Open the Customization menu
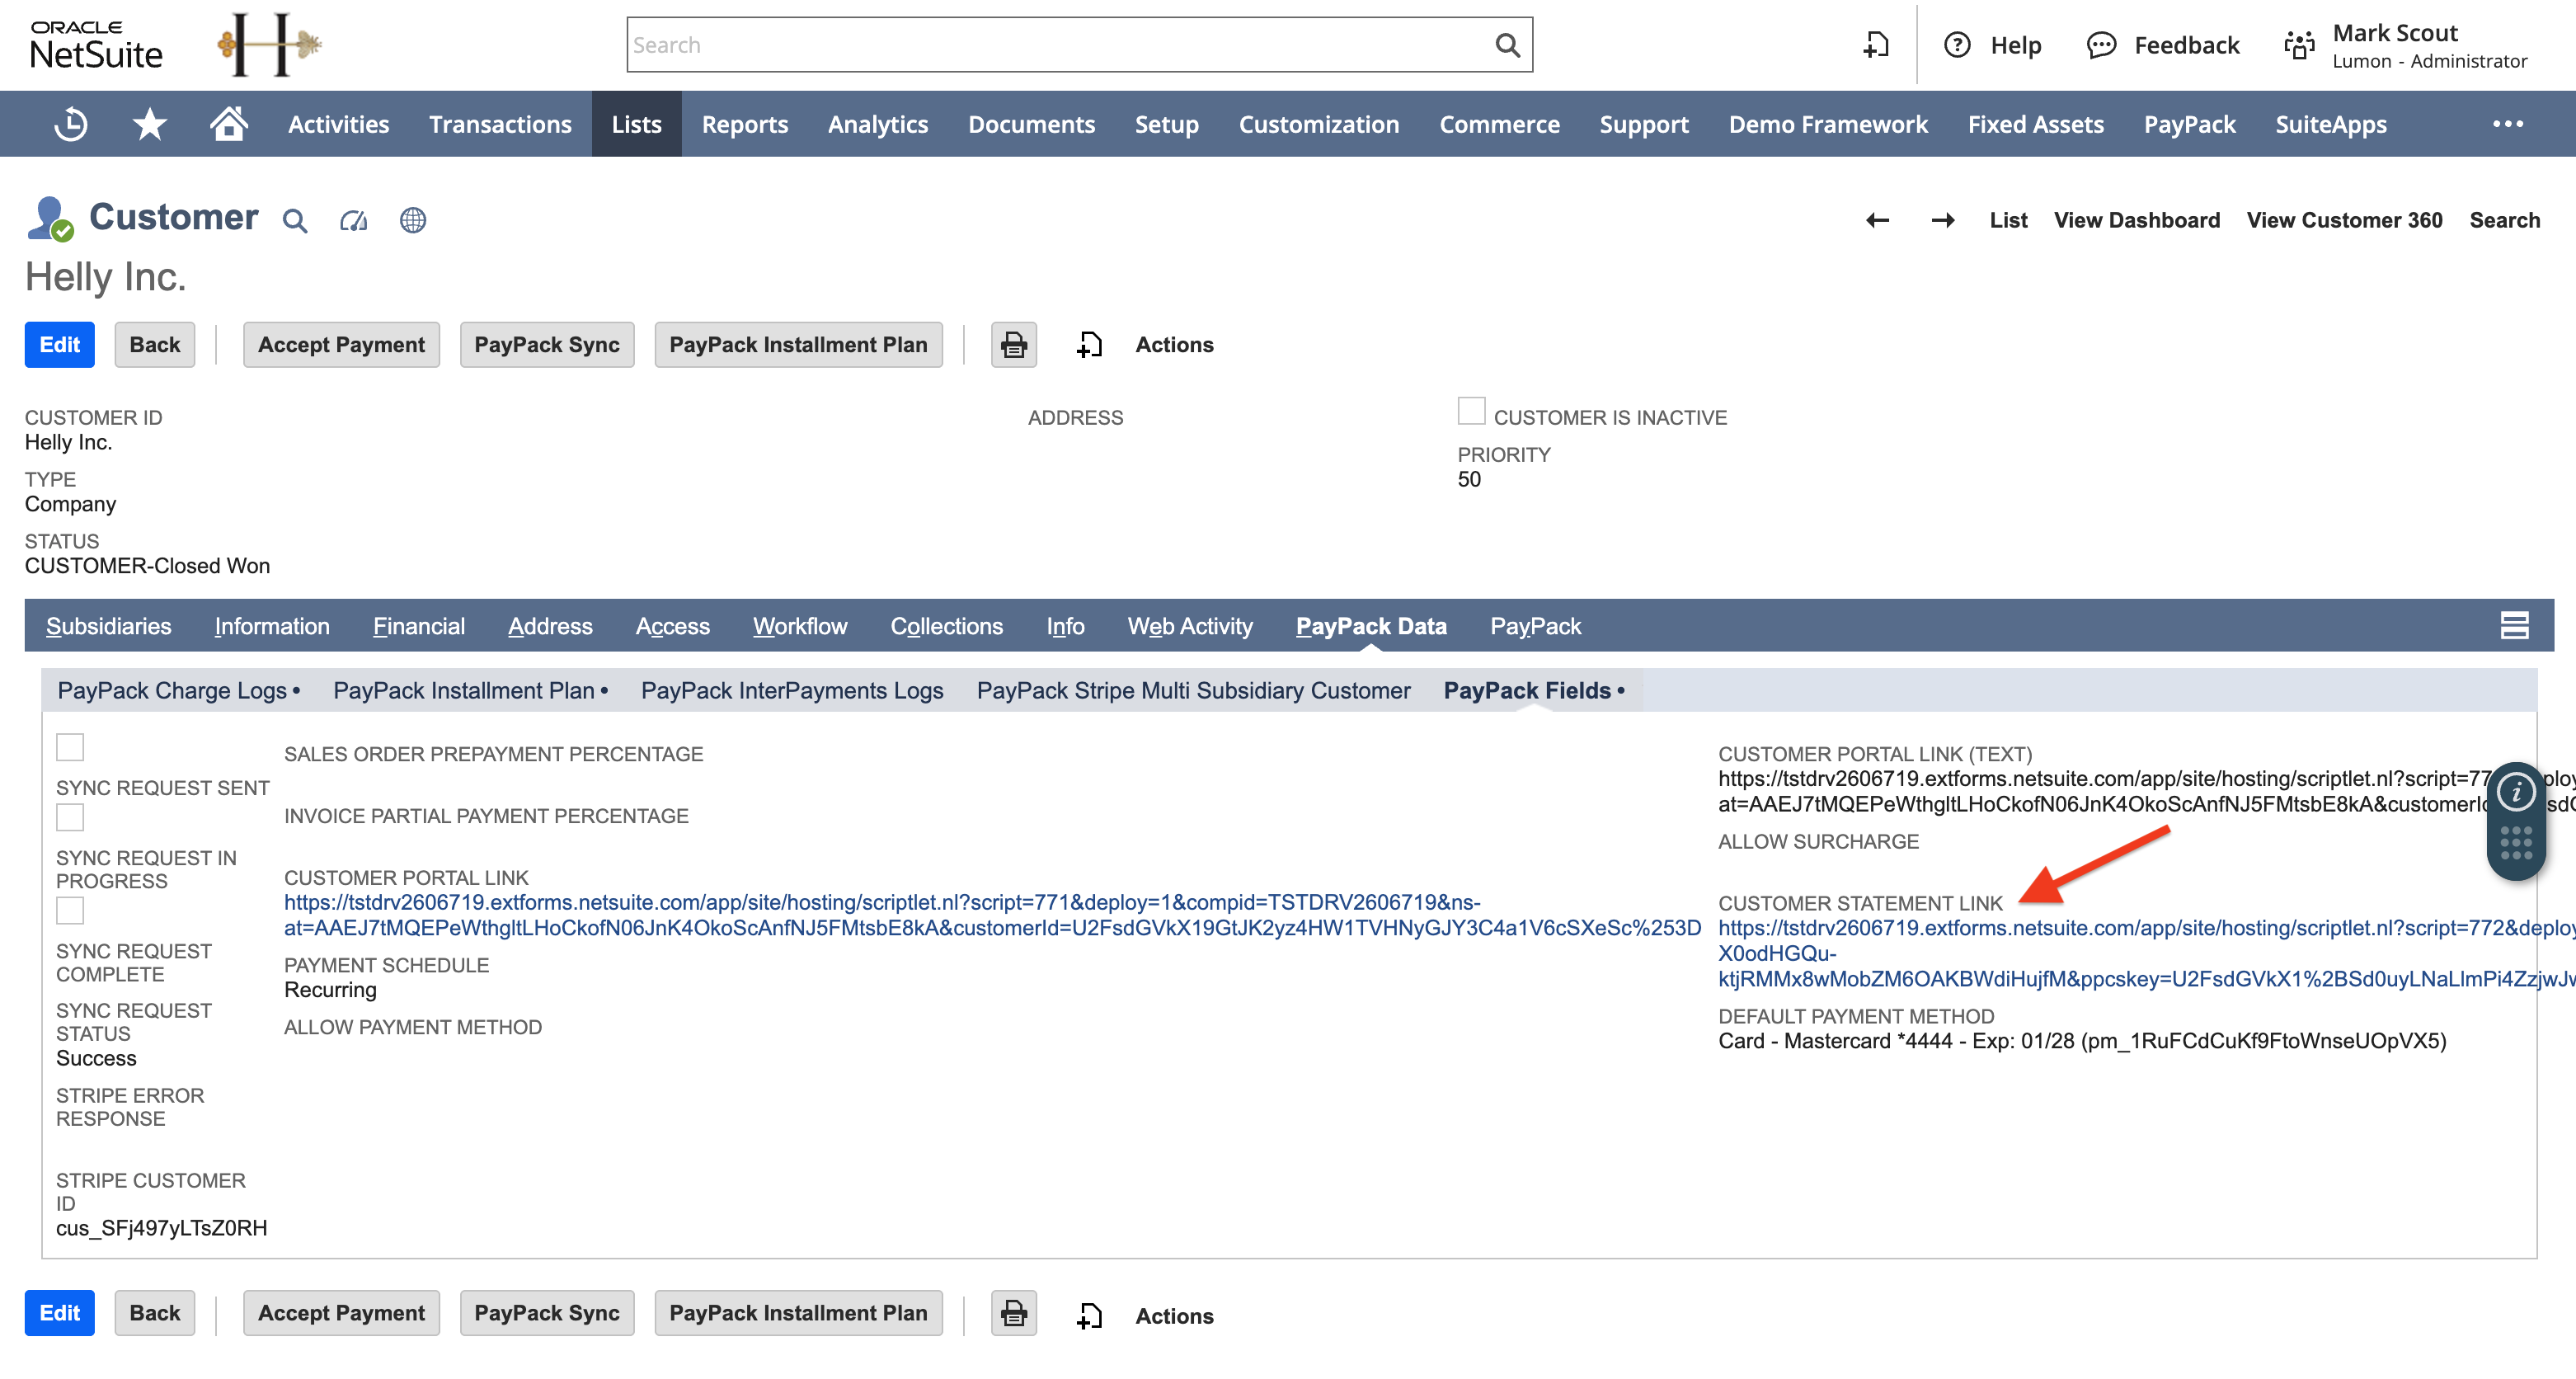The height and width of the screenshot is (1379, 2576). (1319, 124)
